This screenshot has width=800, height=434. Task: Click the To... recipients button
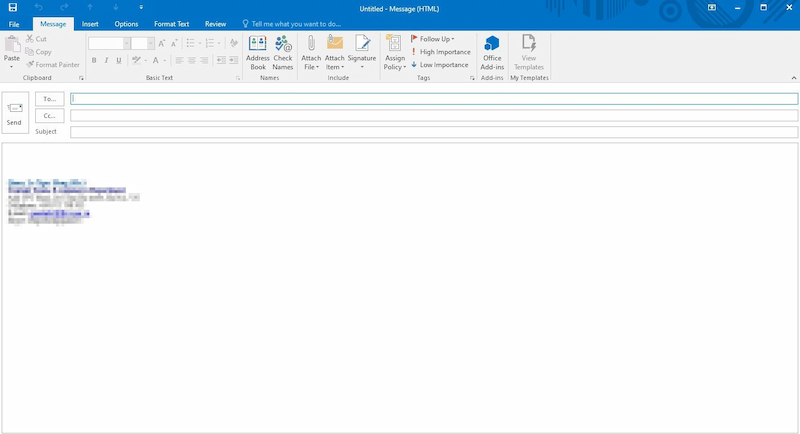[x=50, y=99]
